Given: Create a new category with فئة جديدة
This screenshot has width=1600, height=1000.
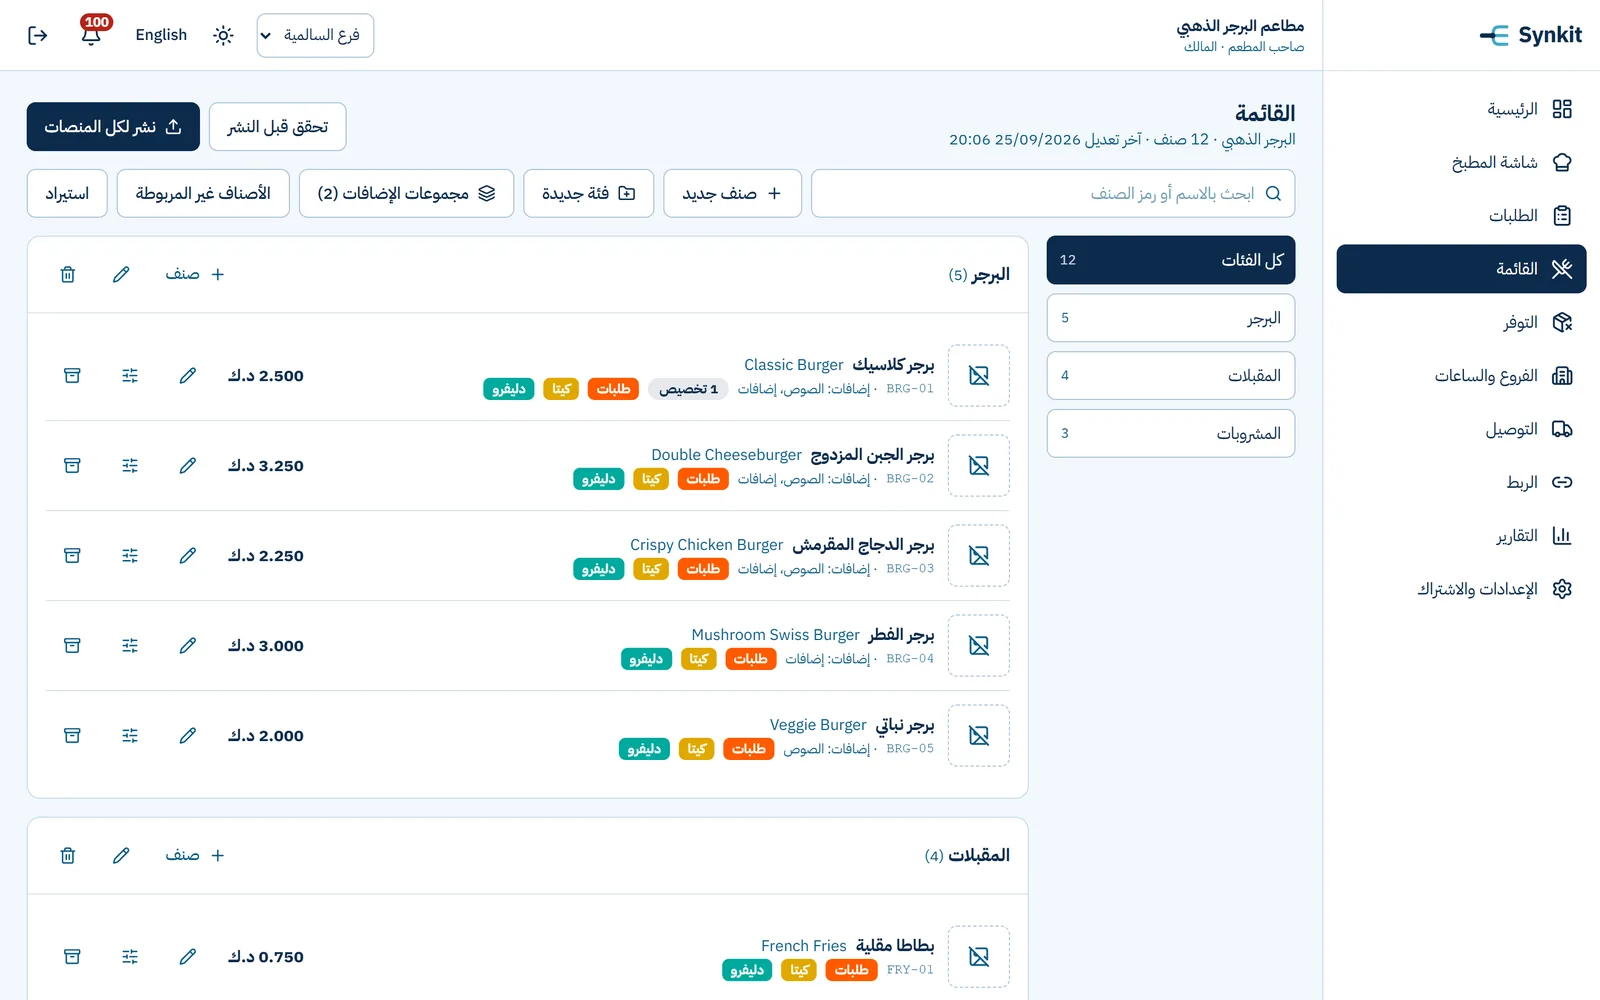Looking at the screenshot, I should point(588,193).
